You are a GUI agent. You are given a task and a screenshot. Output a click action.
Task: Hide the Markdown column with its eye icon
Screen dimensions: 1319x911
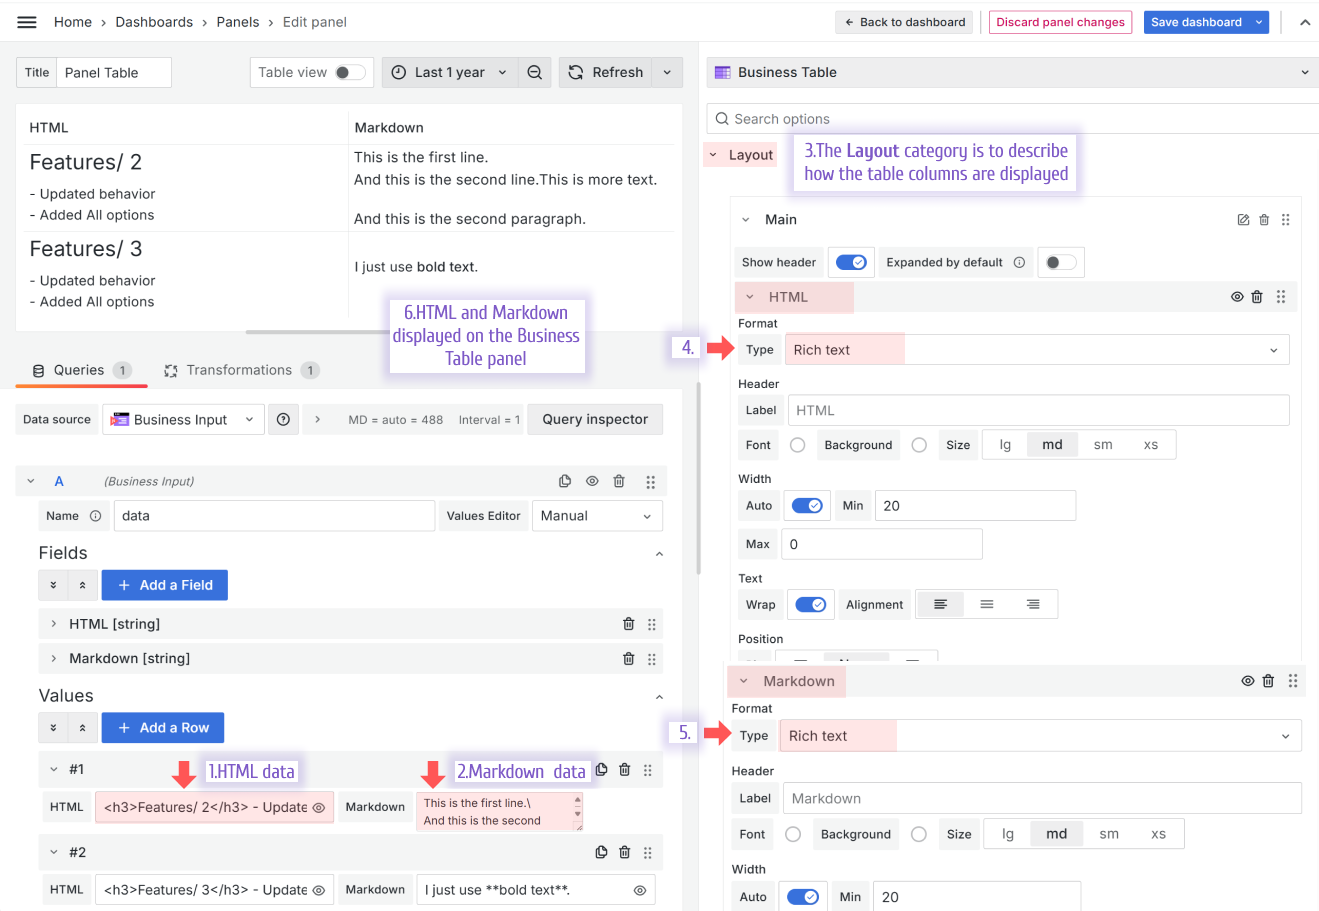click(1248, 681)
